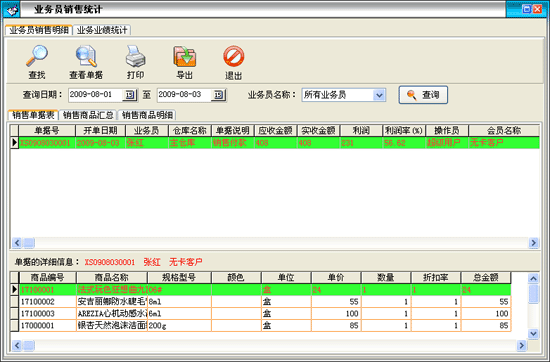The image size is (550, 362).
Task: Maximize the 业务员销售统计 window
Action: (526, 9)
